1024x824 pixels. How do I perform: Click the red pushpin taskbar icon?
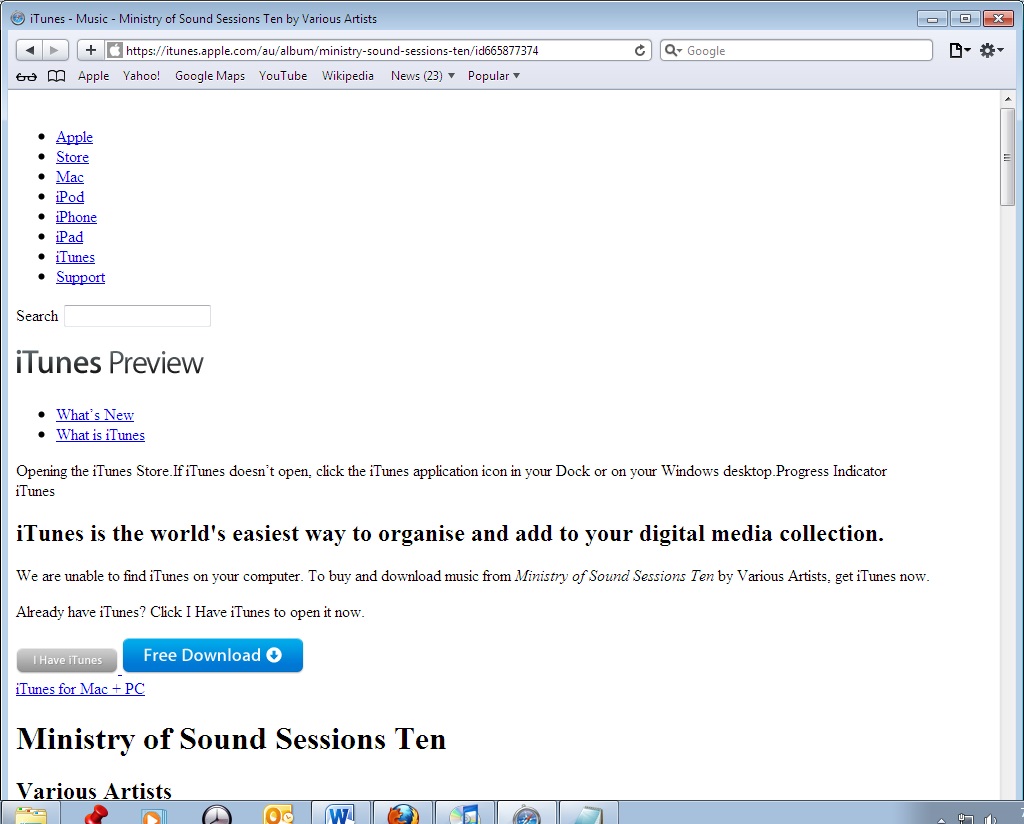95,814
